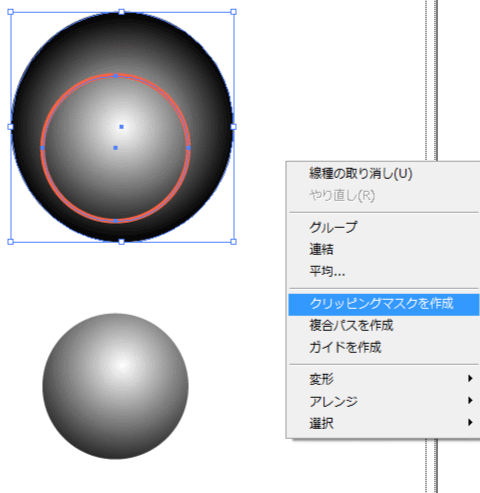Expand the アレンジ submenu

tap(383, 401)
